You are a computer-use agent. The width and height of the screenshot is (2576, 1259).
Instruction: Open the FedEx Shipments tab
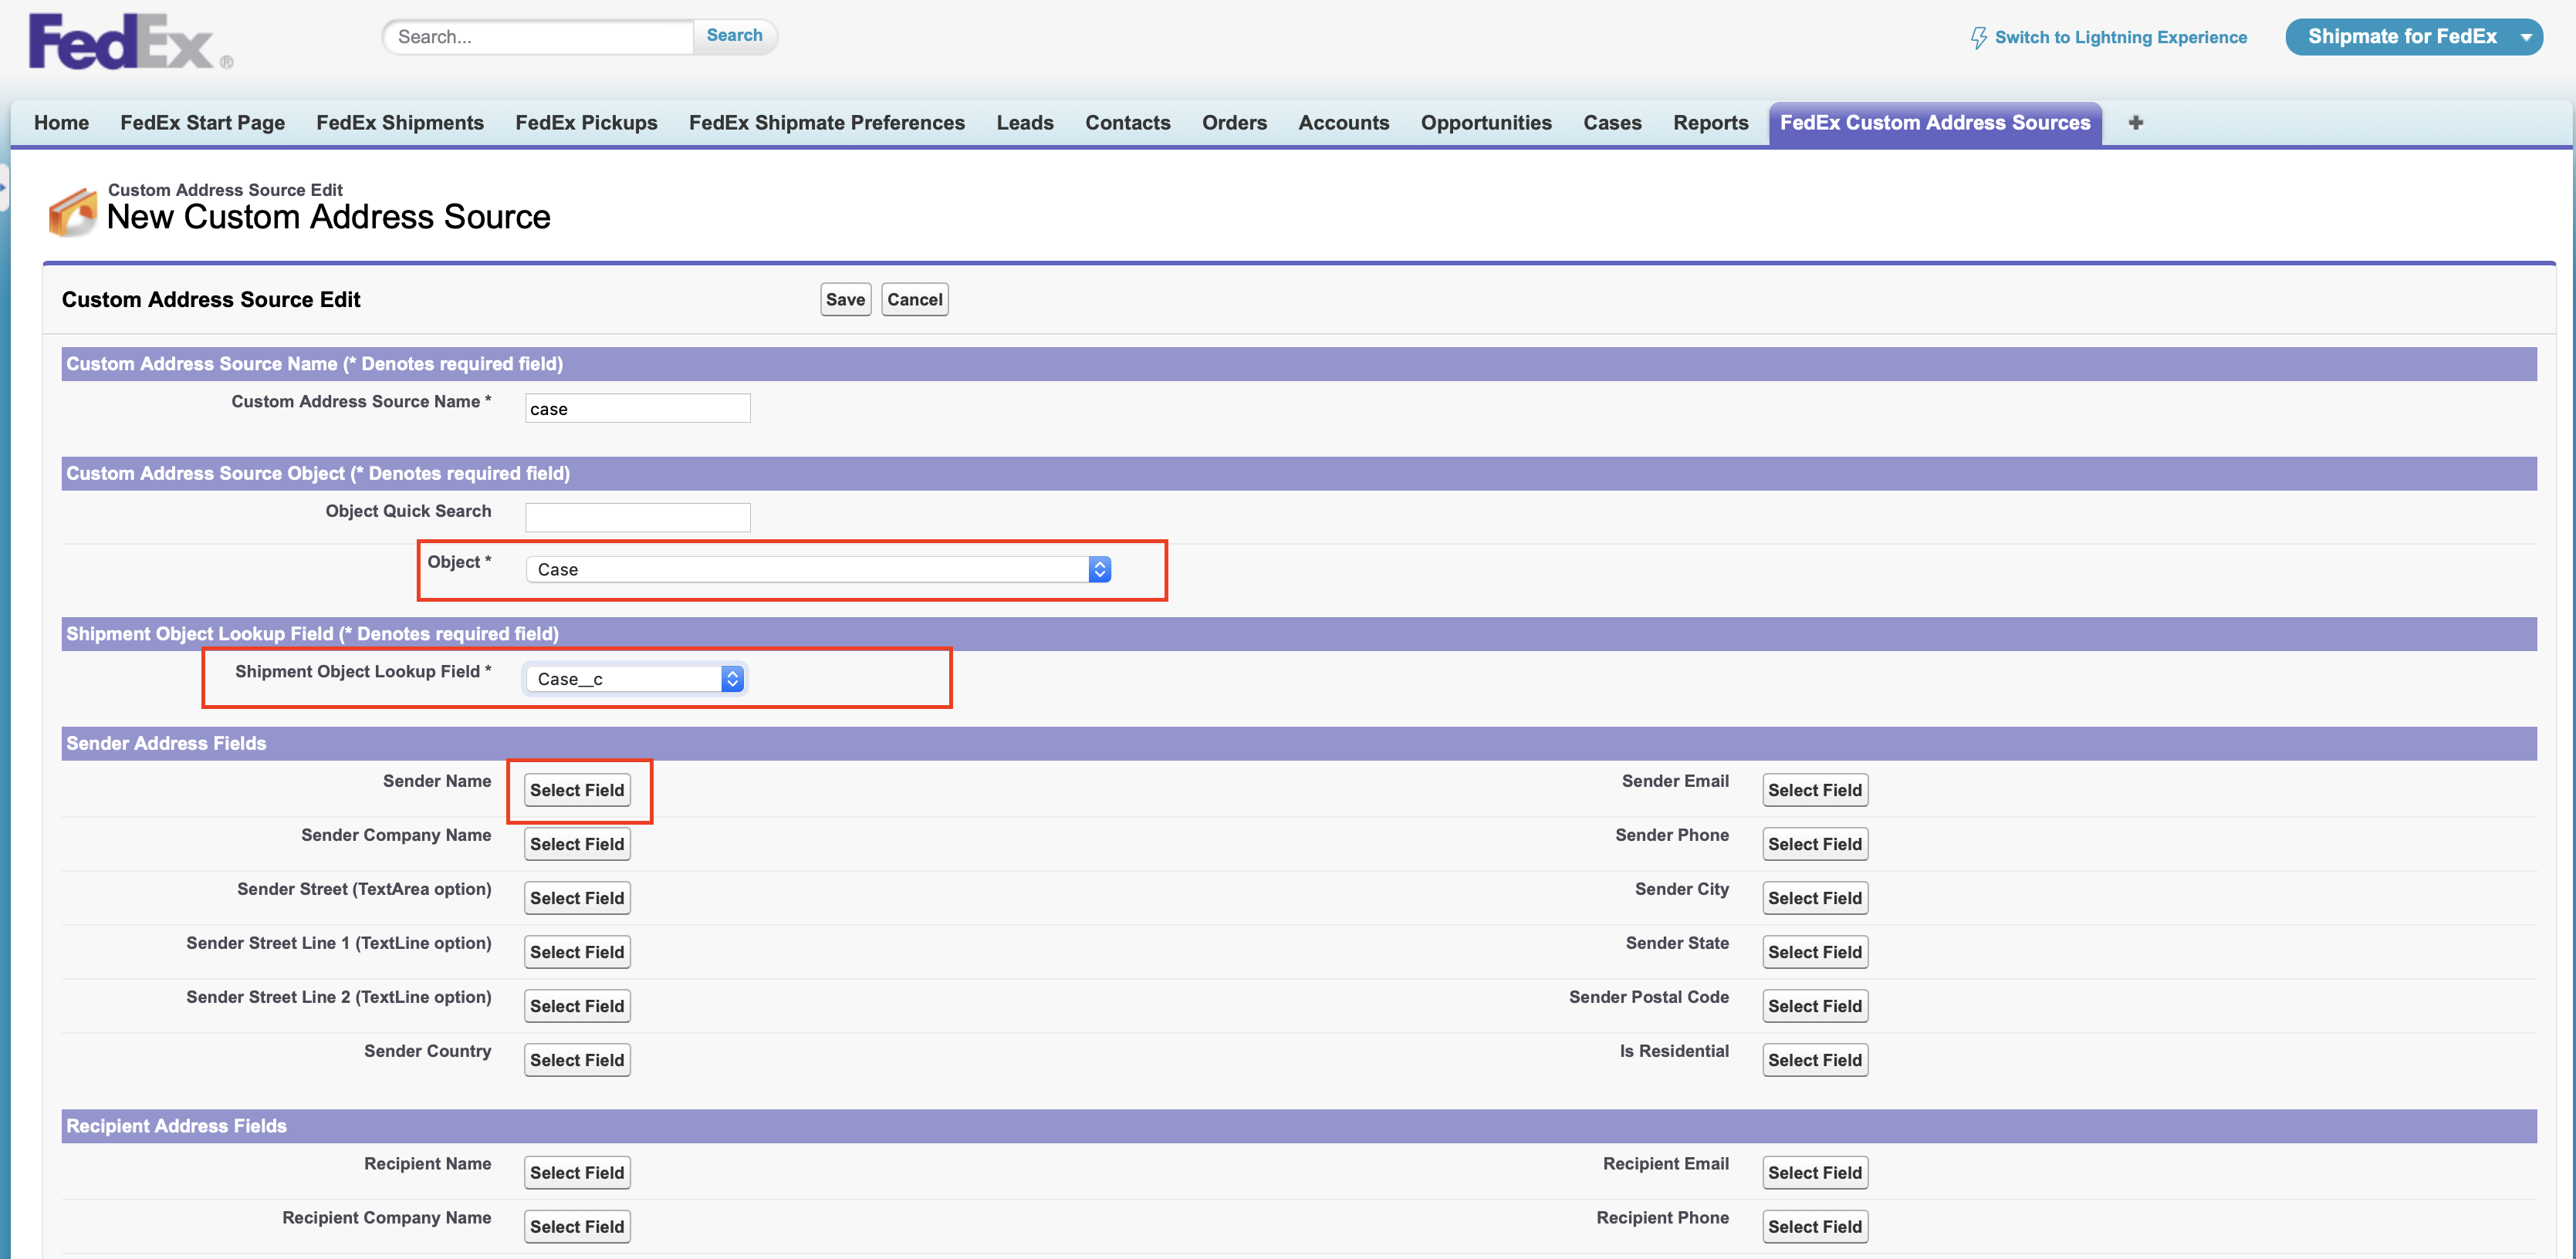[400, 123]
